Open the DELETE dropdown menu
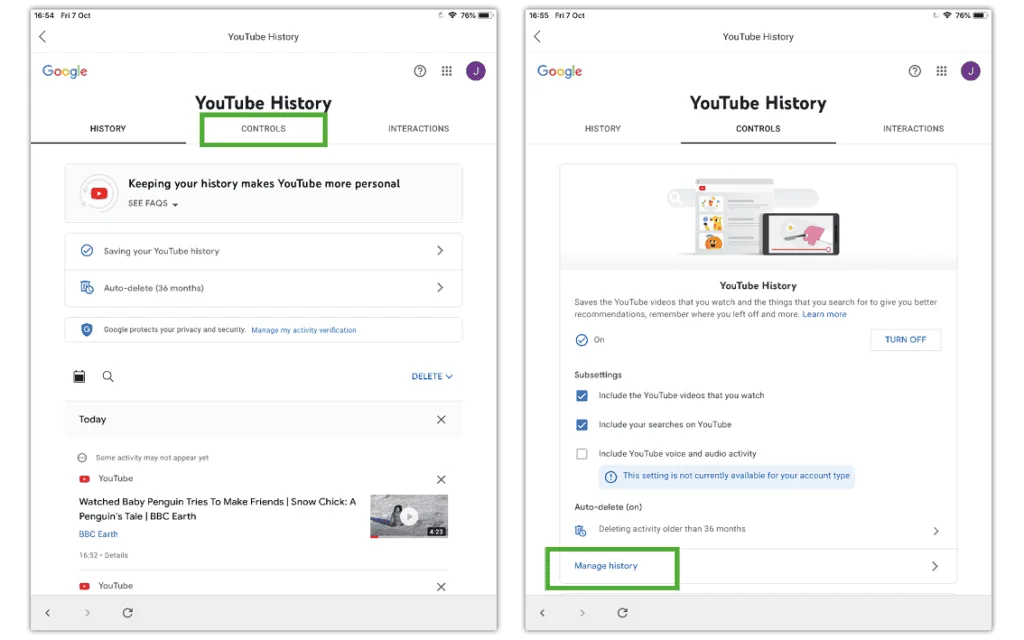 432,376
